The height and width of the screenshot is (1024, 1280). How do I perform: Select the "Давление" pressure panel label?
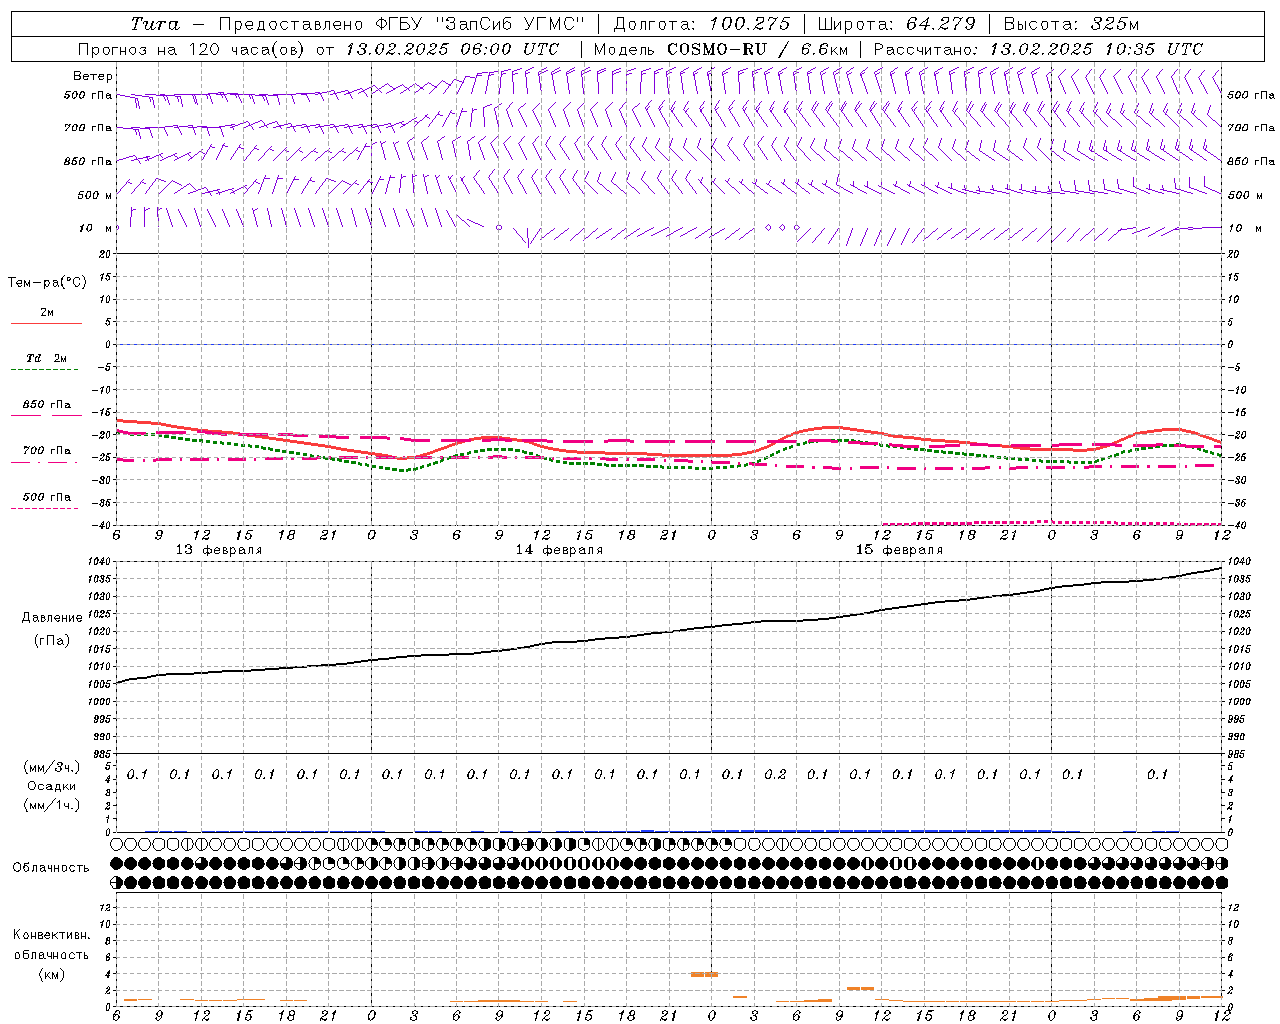click(x=52, y=618)
